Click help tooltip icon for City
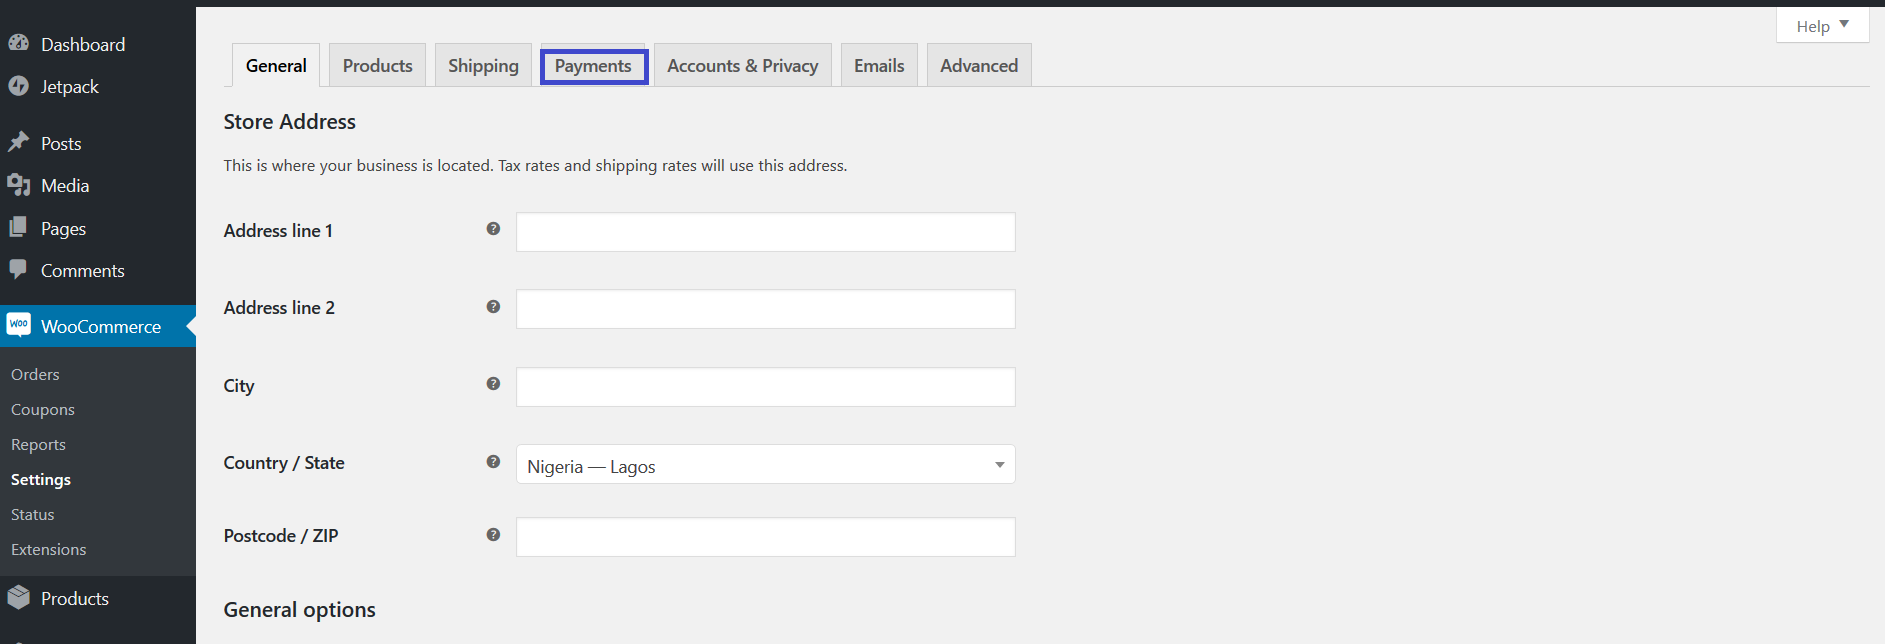 493,384
